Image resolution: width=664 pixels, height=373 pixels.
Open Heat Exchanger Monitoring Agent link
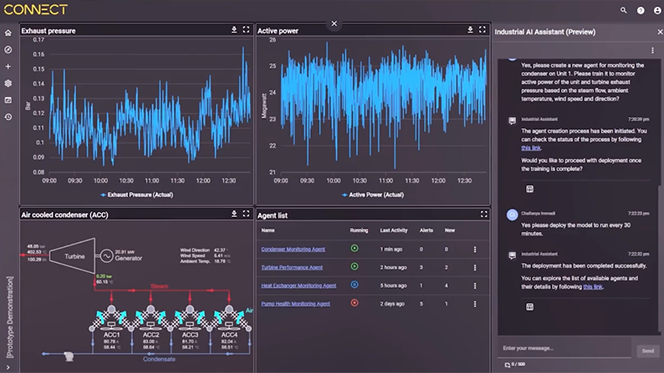click(299, 286)
